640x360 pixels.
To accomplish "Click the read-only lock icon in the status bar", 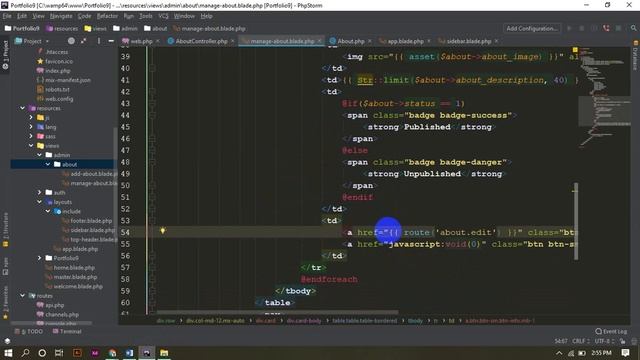I will [622, 341].
